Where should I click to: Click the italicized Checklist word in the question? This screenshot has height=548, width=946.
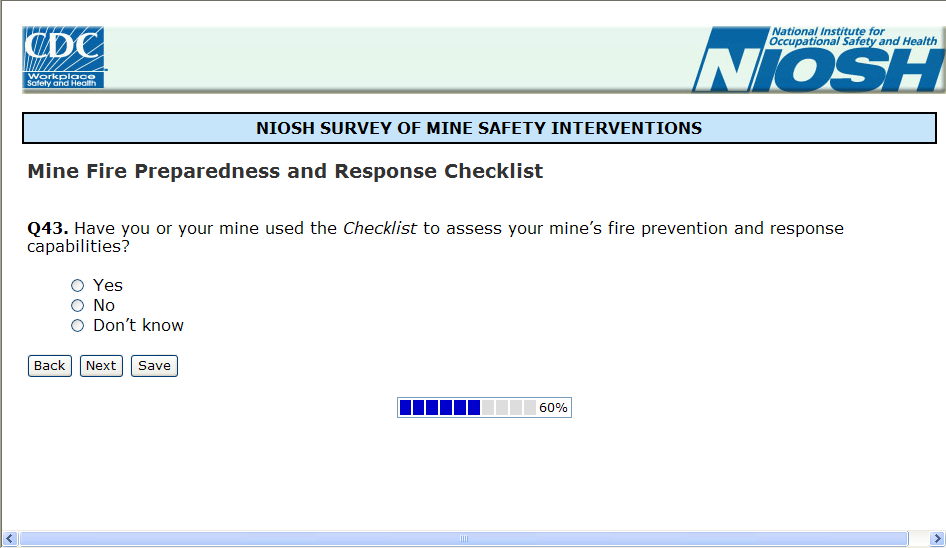(x=379, y=228)
